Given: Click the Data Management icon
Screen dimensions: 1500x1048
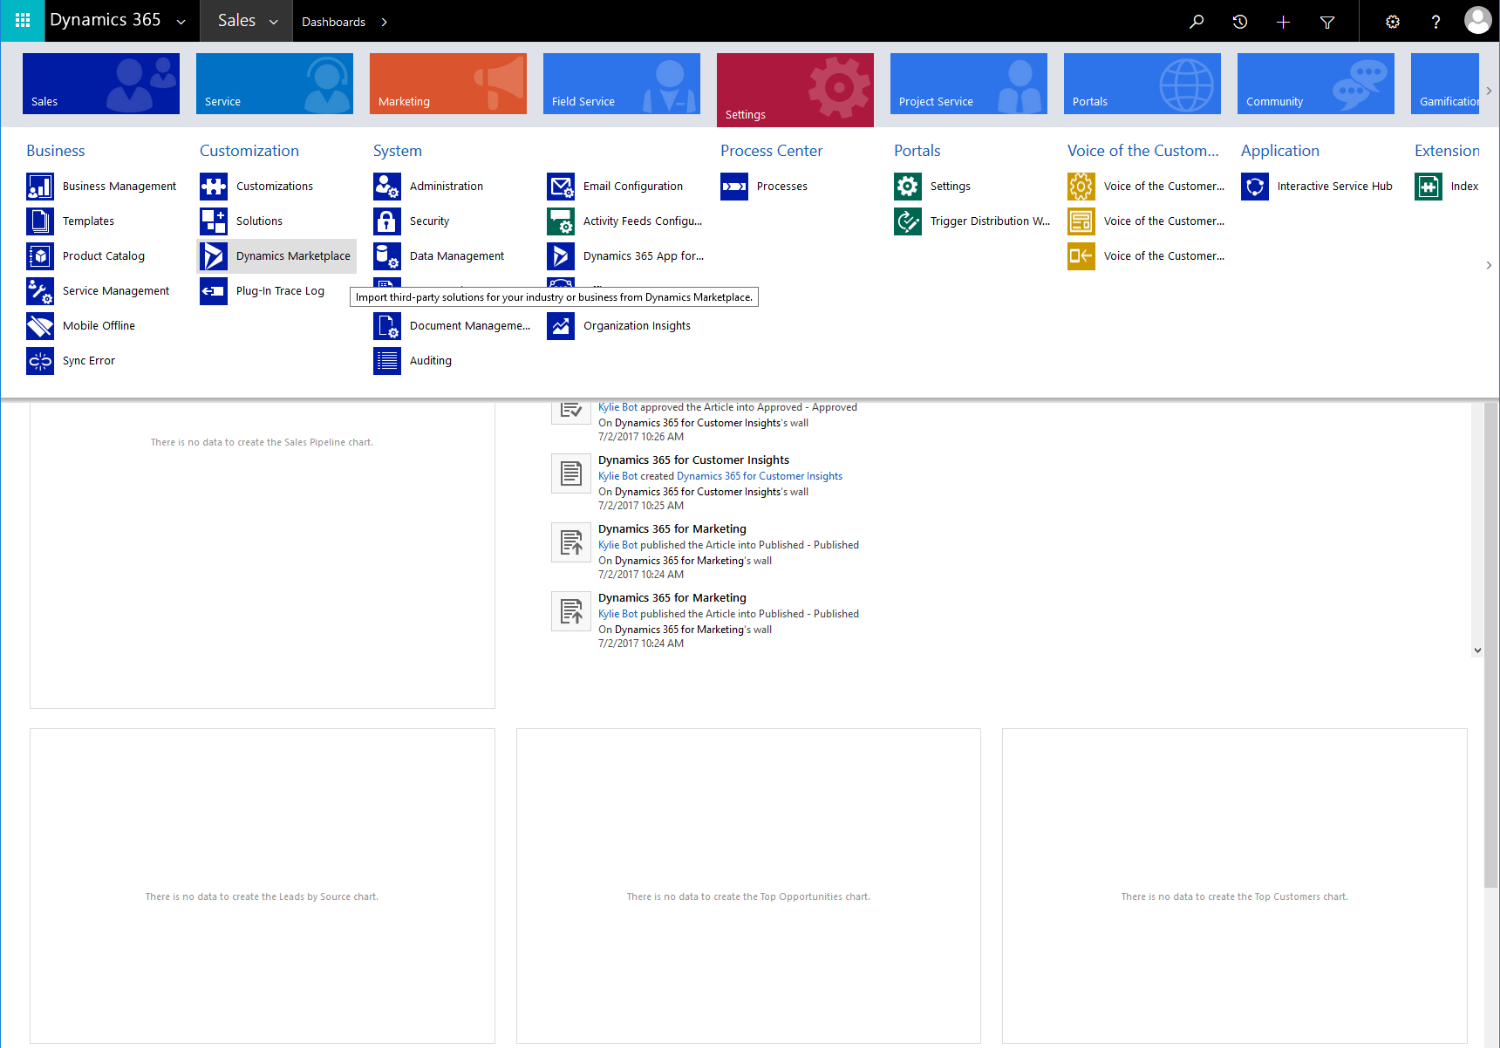Looking at the screenshot, I should 387,256.
